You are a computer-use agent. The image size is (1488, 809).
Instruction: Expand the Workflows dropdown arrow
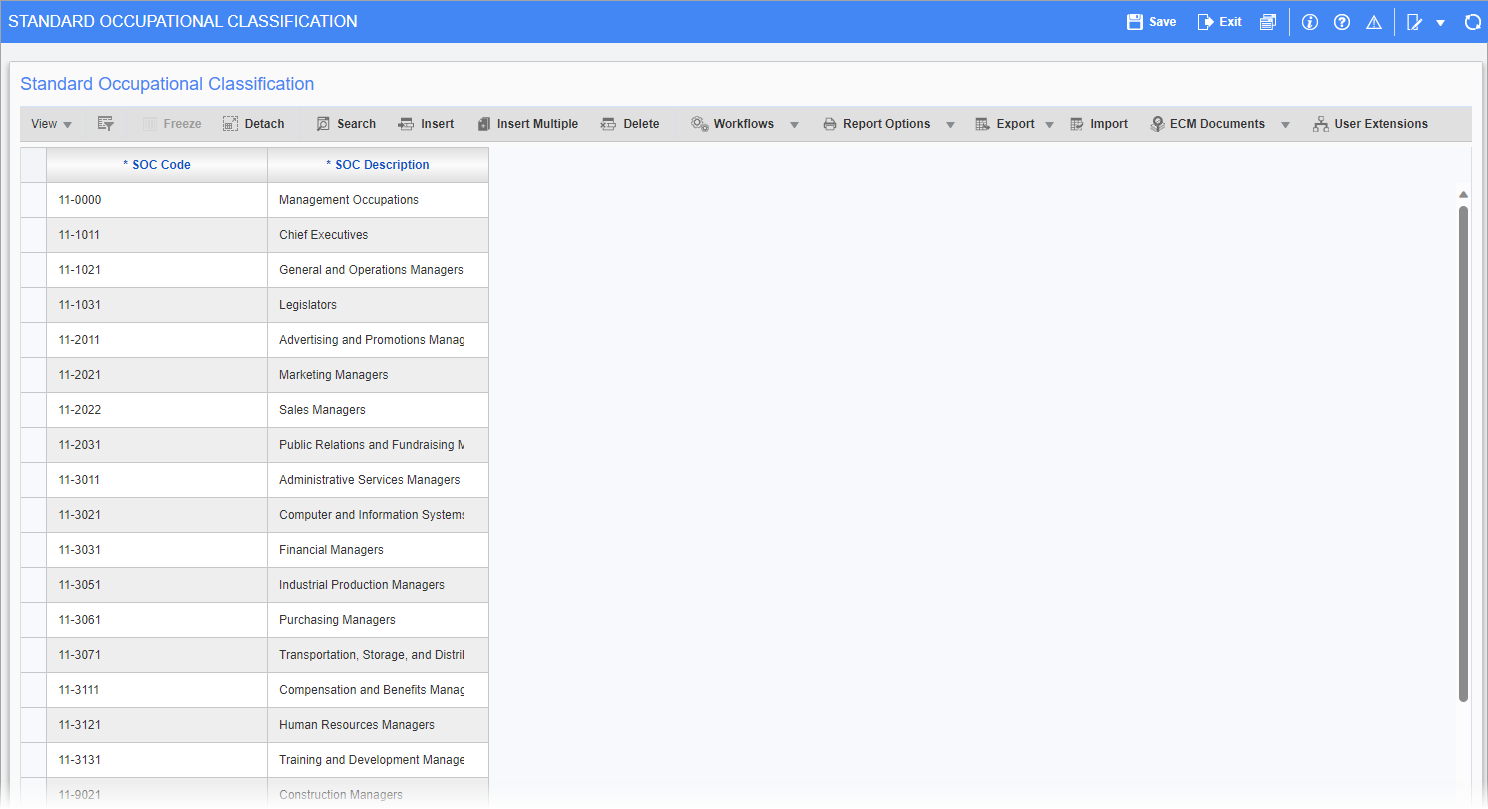(x=794, y=125)
